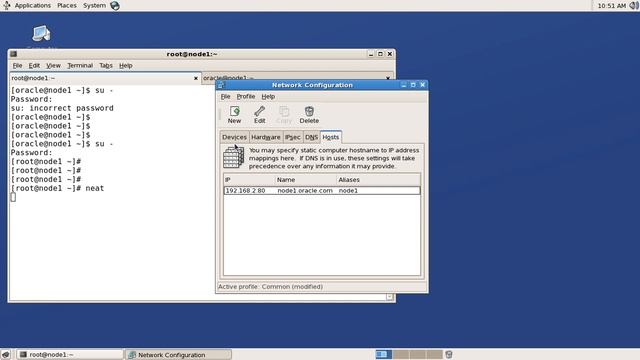This screenshot has height=360, width=640.
Task: Click root@node1 taskbar button
Action: click(x=69, y=355)
